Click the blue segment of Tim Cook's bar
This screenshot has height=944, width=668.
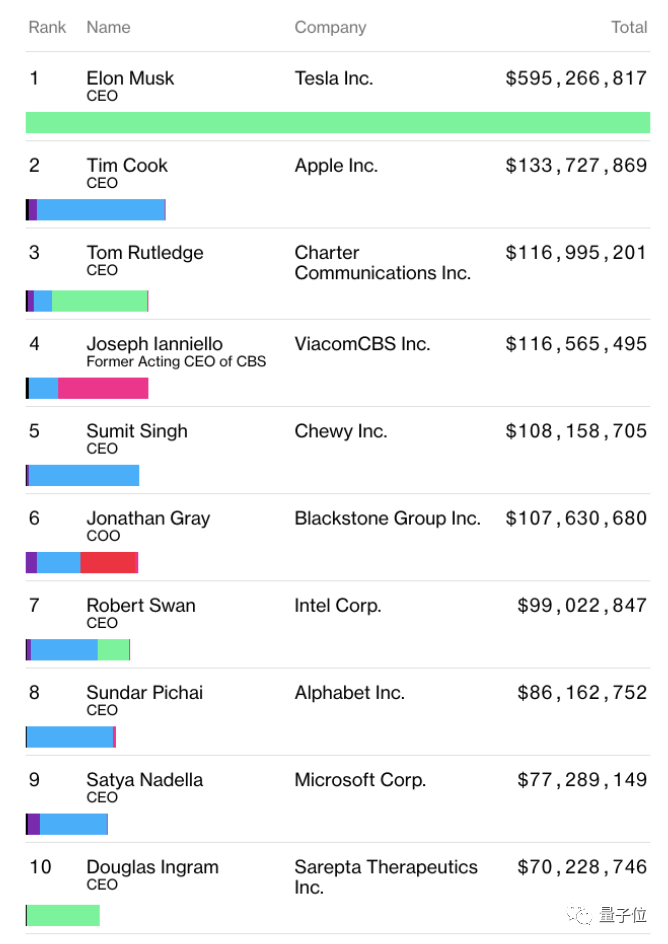pos(100,210)
